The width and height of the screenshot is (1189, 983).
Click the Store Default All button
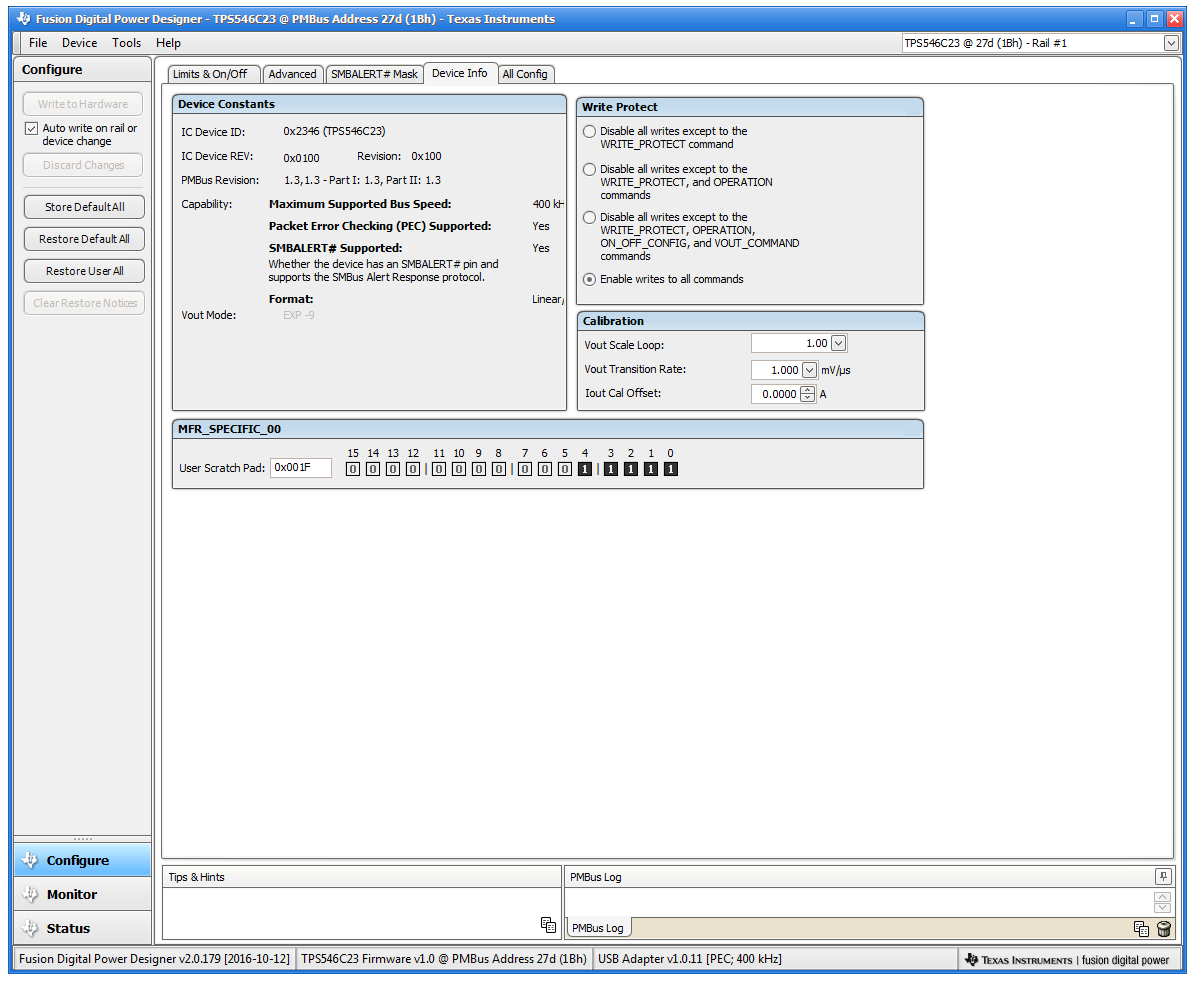pyautogui.click(x=84, y=207)
